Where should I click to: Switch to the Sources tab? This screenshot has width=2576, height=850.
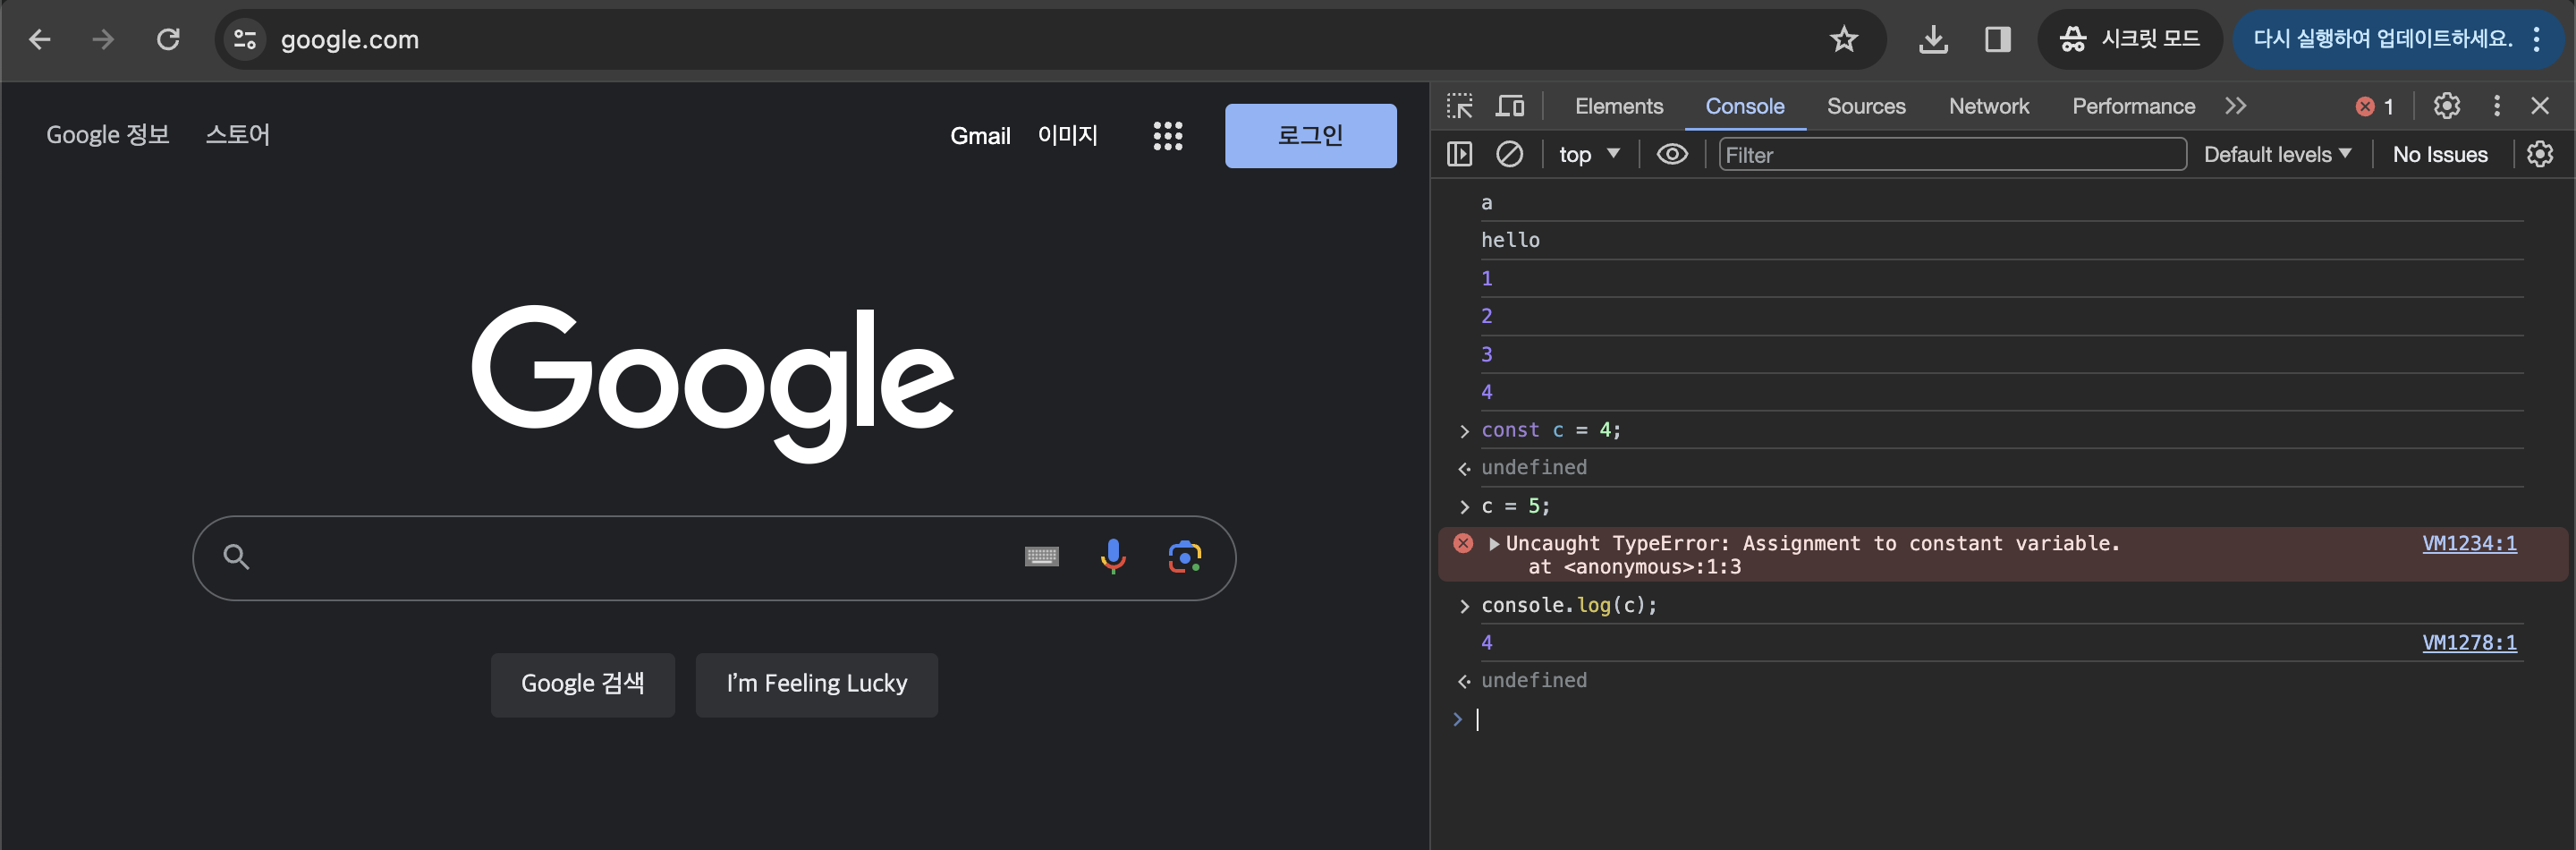click(1865, 106)
